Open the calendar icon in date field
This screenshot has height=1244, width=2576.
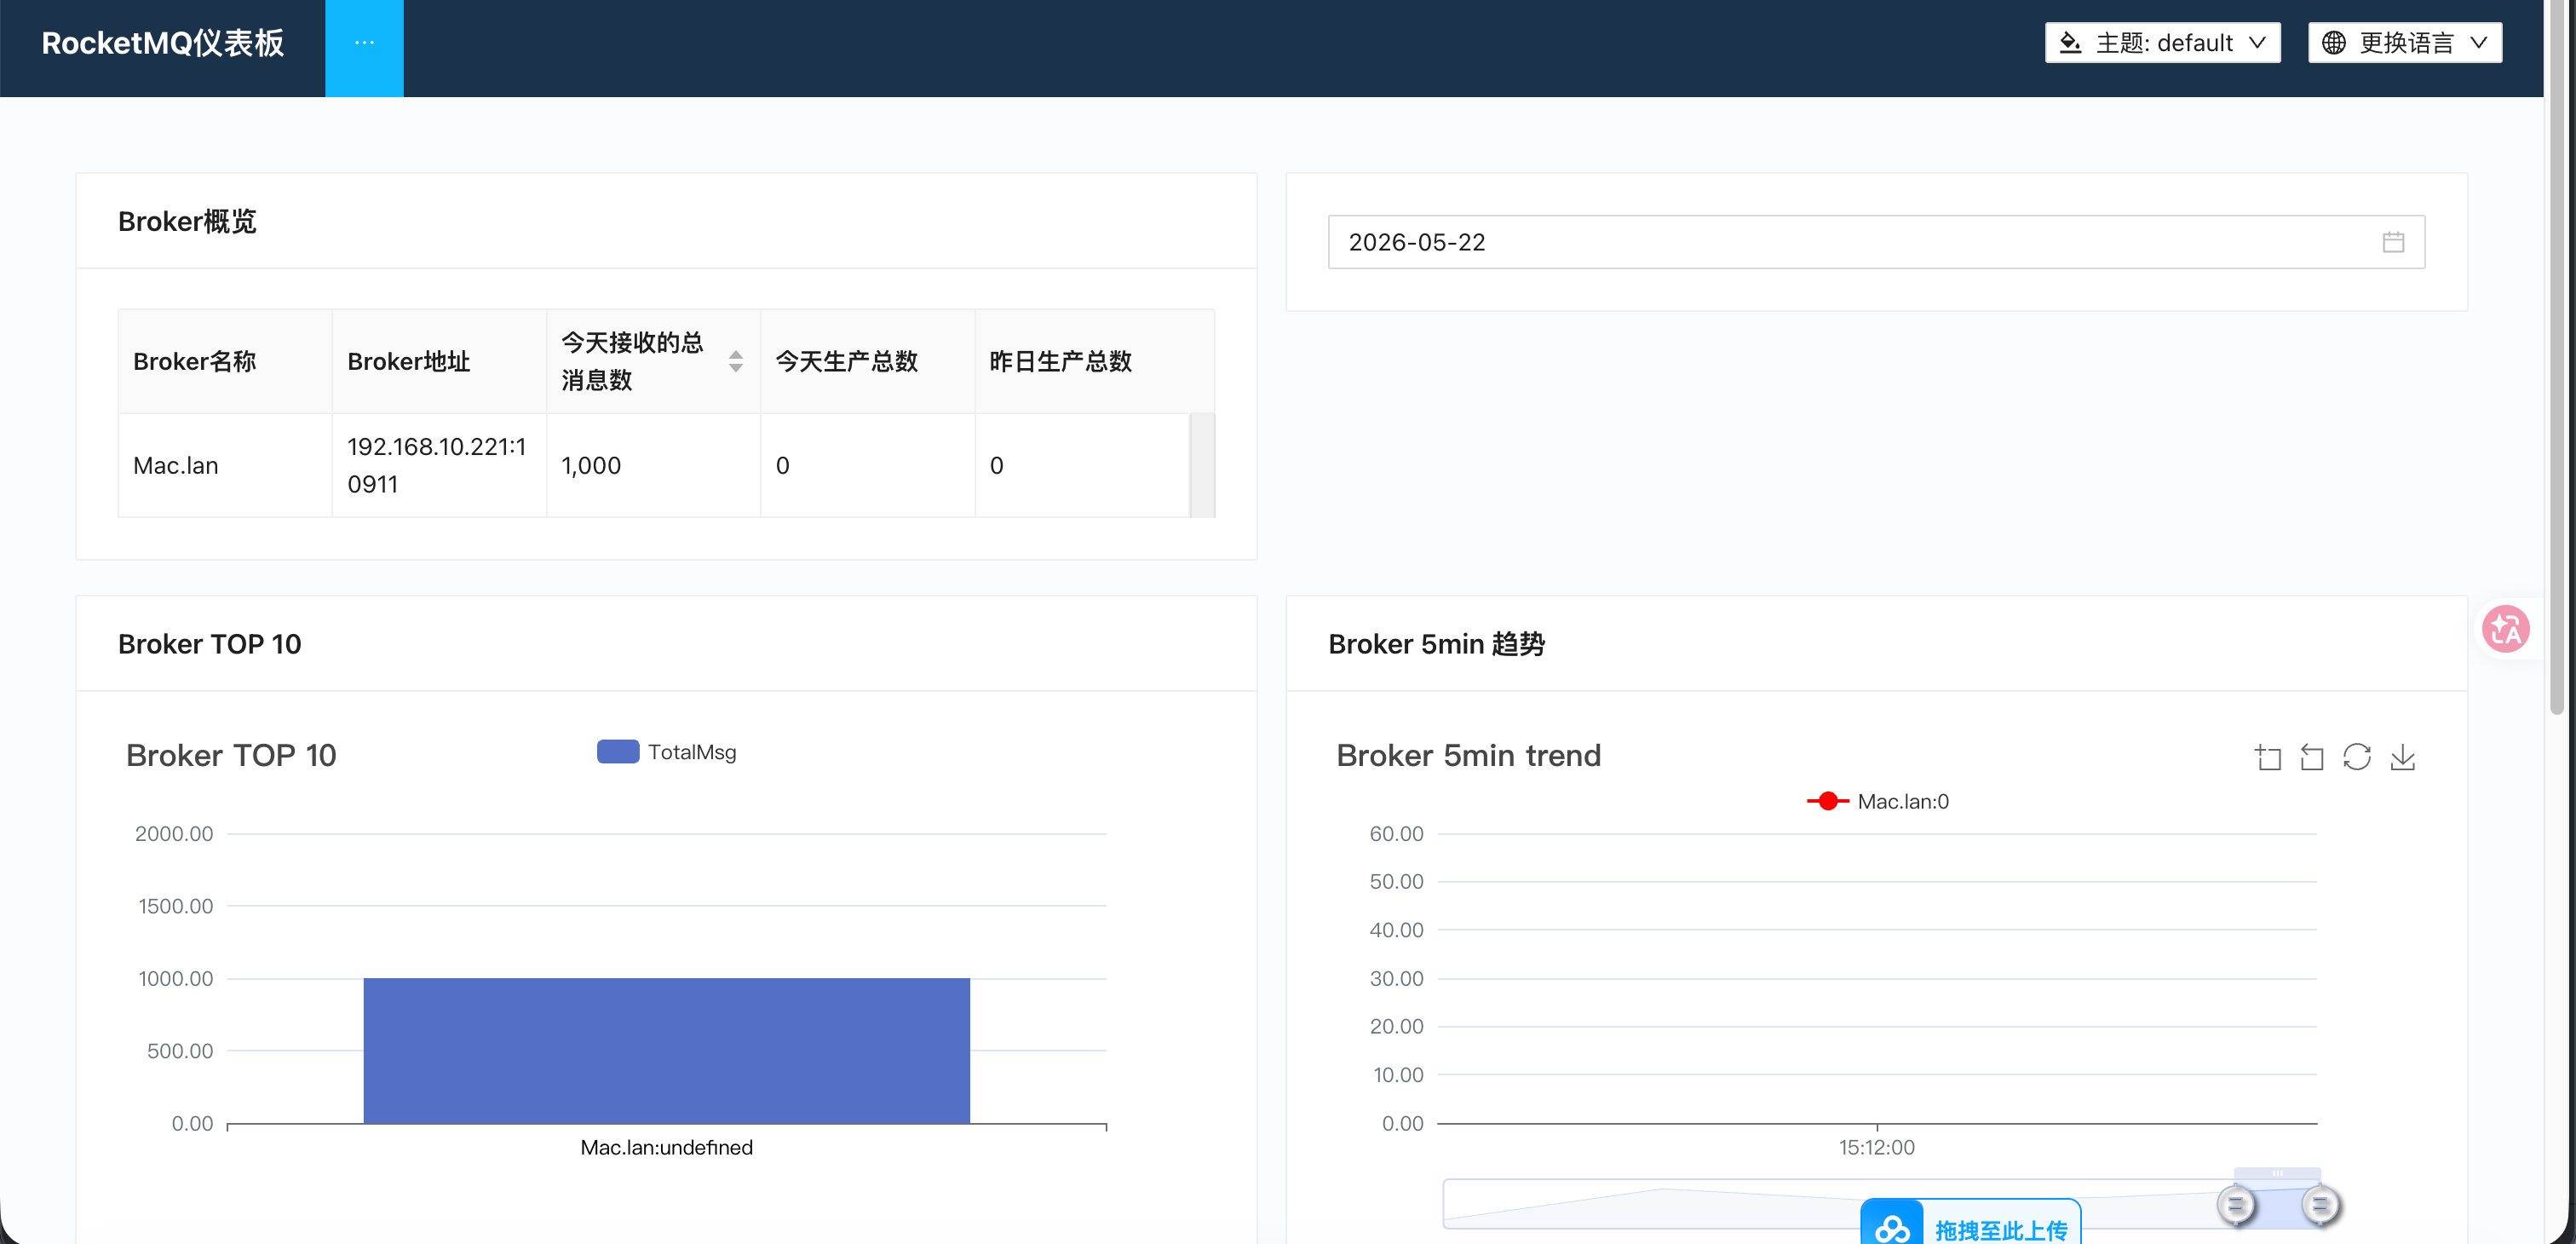[x=2393, y=242]
